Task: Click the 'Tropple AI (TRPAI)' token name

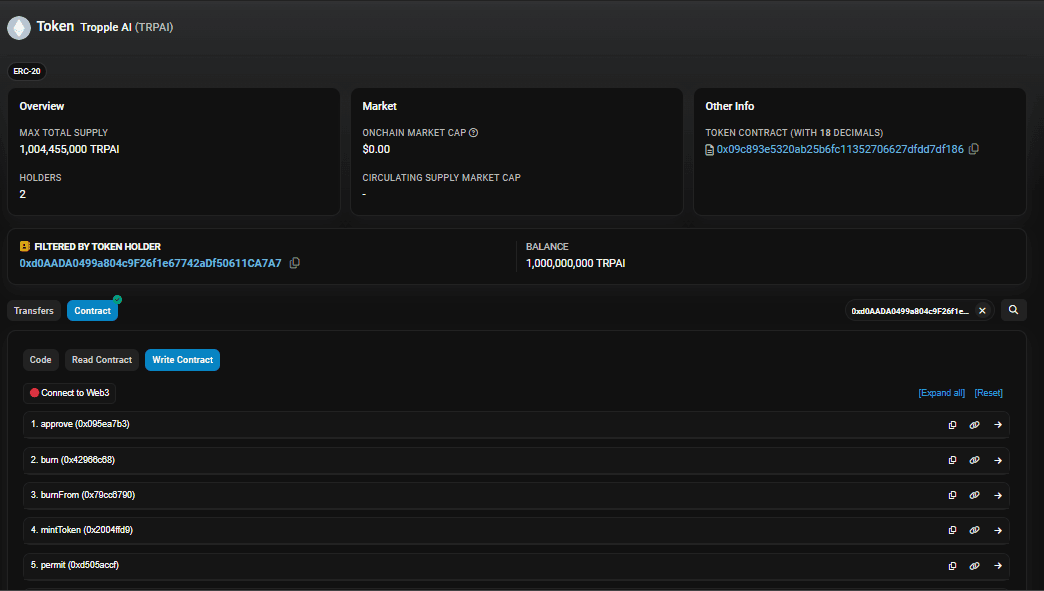Action: click(x=127, y=27)
